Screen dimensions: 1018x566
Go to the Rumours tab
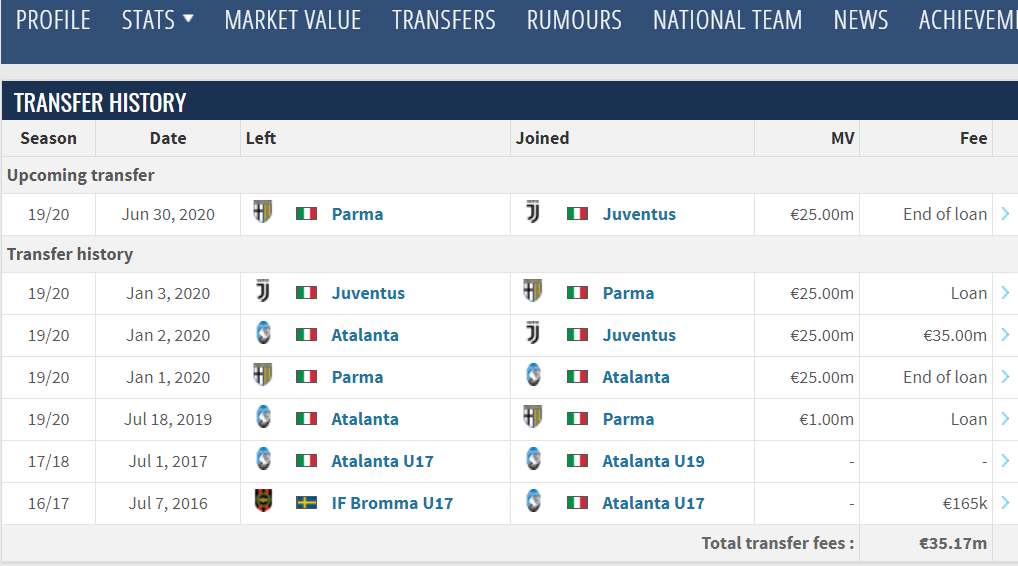[x=574, y=20]
